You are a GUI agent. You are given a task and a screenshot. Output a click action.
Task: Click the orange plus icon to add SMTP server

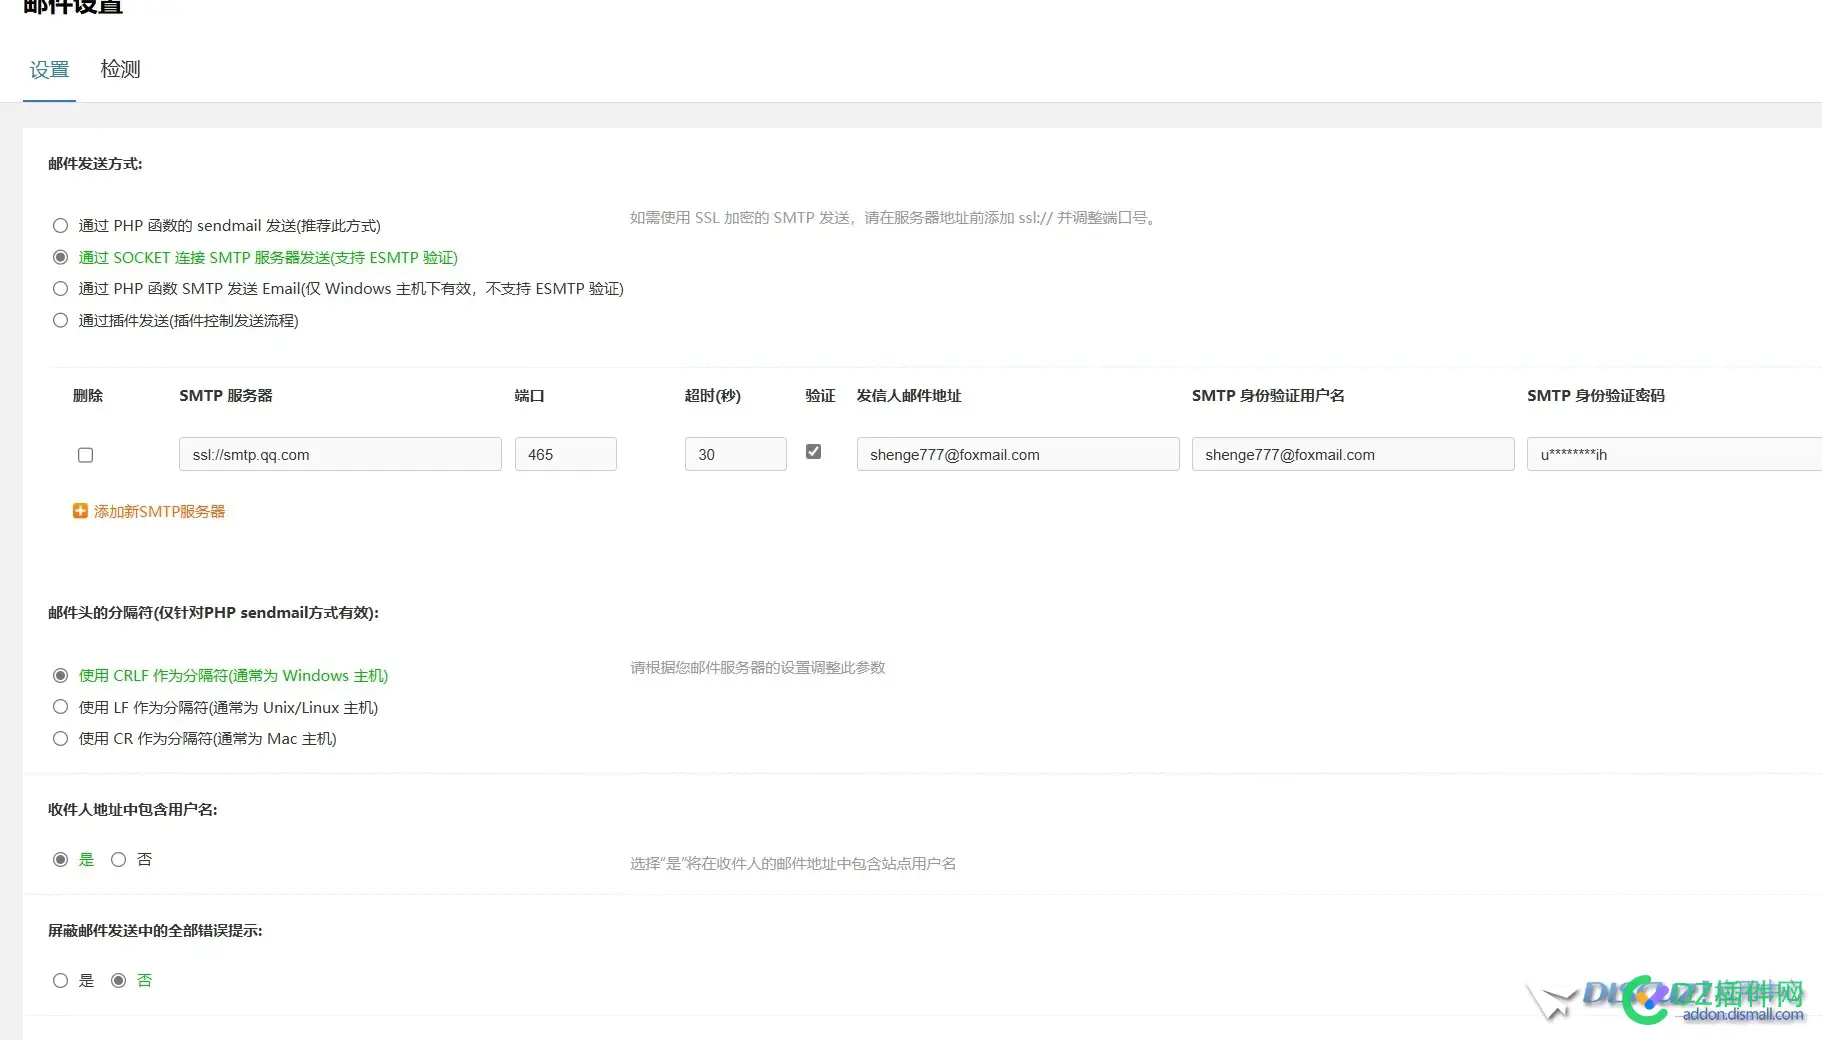(80, 511)
